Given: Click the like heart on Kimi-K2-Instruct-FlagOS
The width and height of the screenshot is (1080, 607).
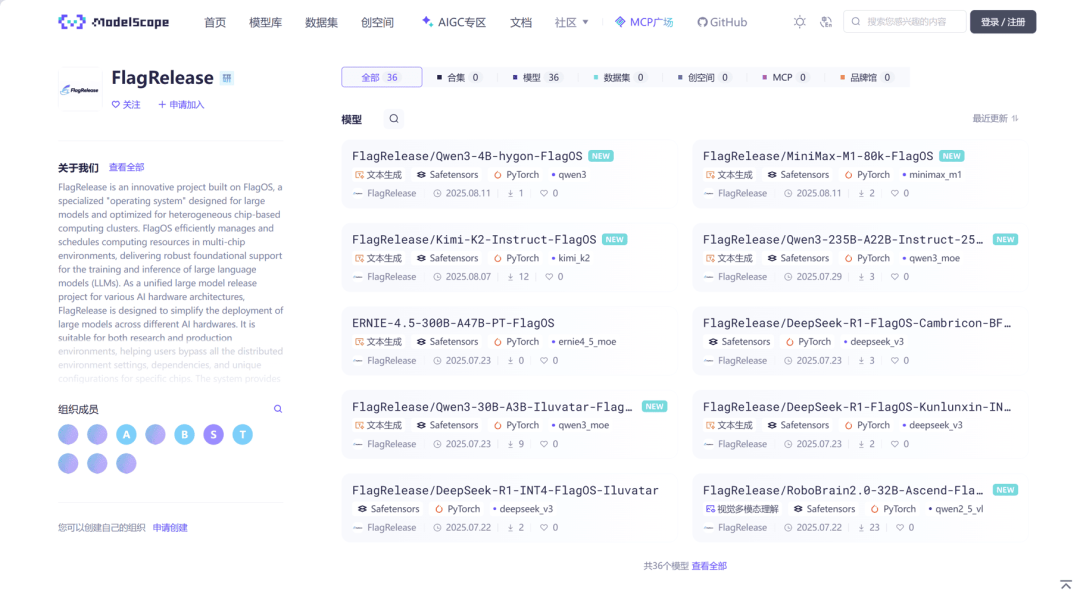Looking at the screenshot, I should [549, 277].
